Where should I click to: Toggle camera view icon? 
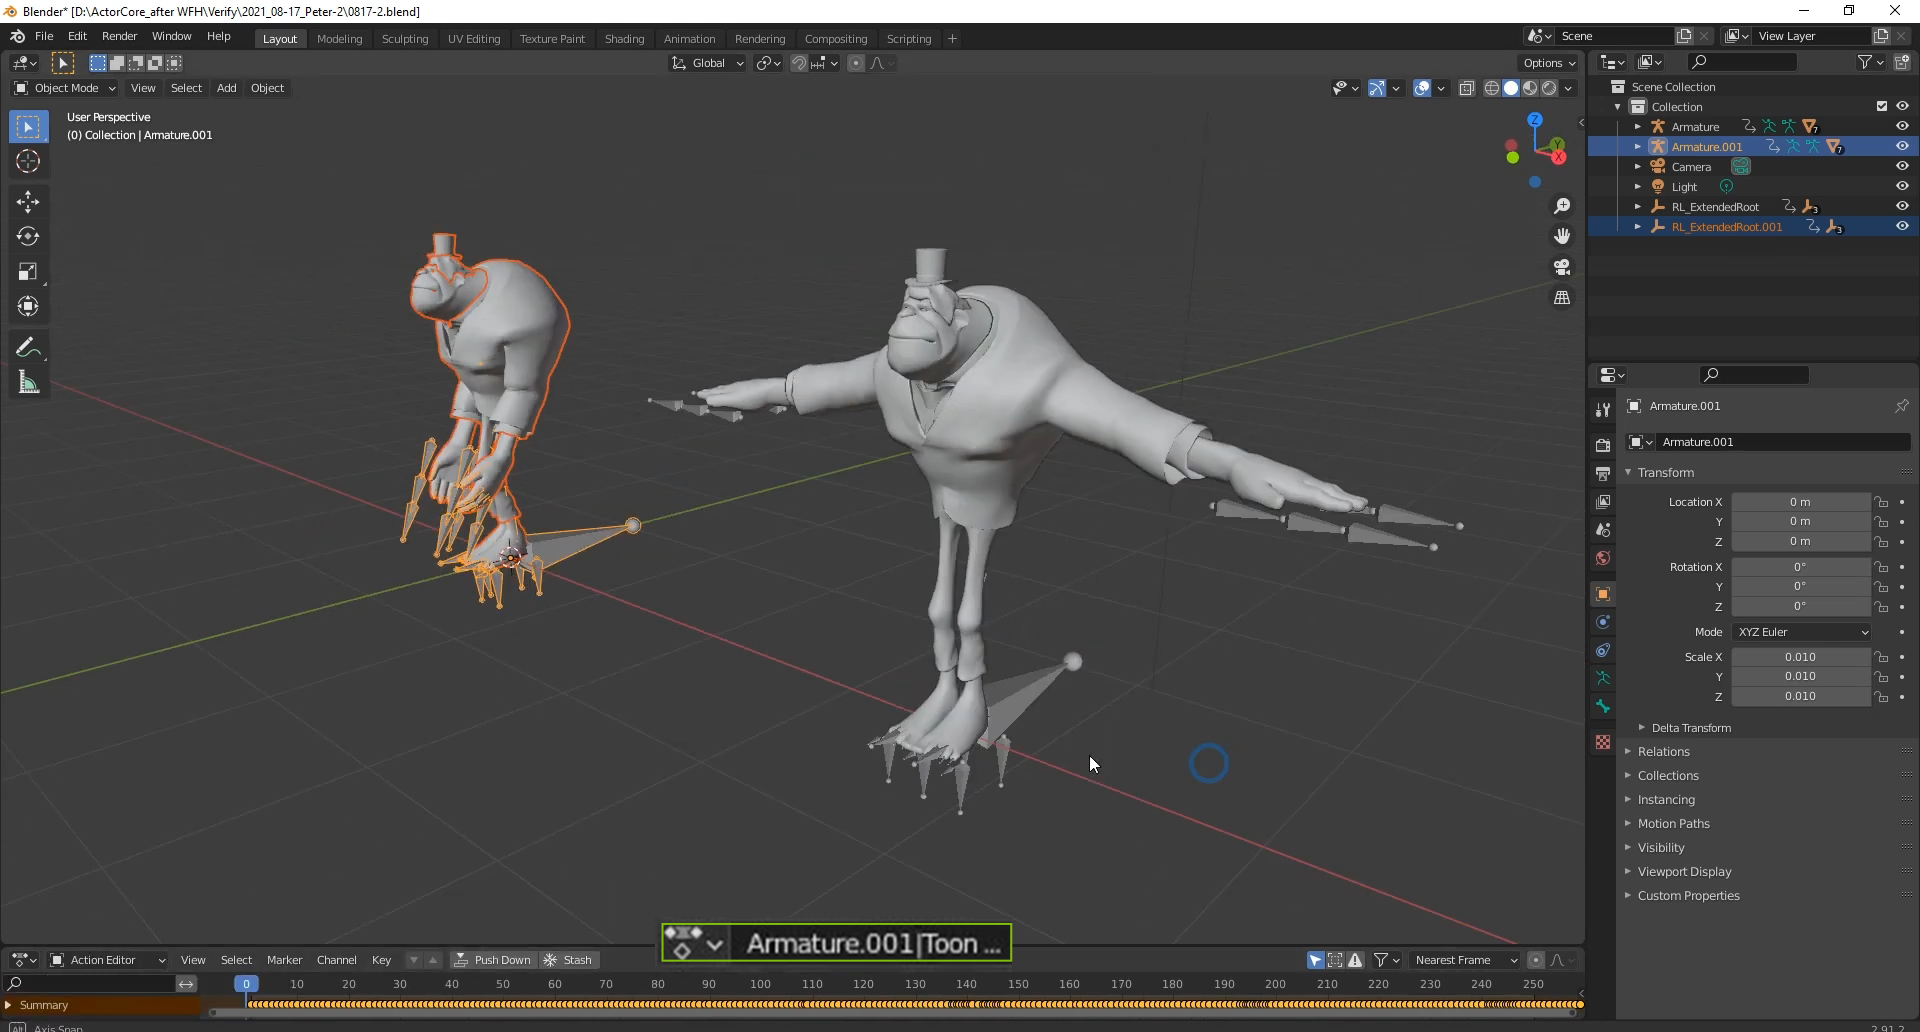point(1562,268)
